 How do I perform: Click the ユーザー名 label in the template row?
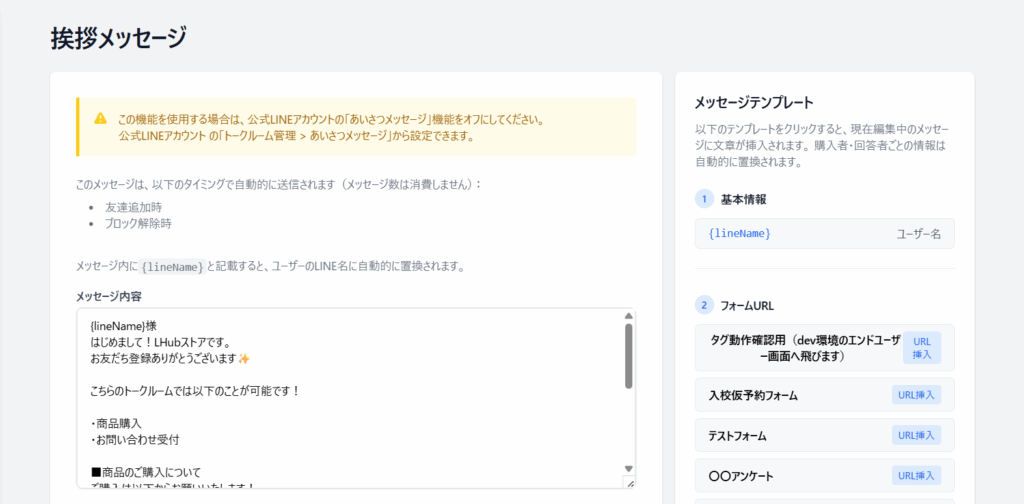(918, 234)
